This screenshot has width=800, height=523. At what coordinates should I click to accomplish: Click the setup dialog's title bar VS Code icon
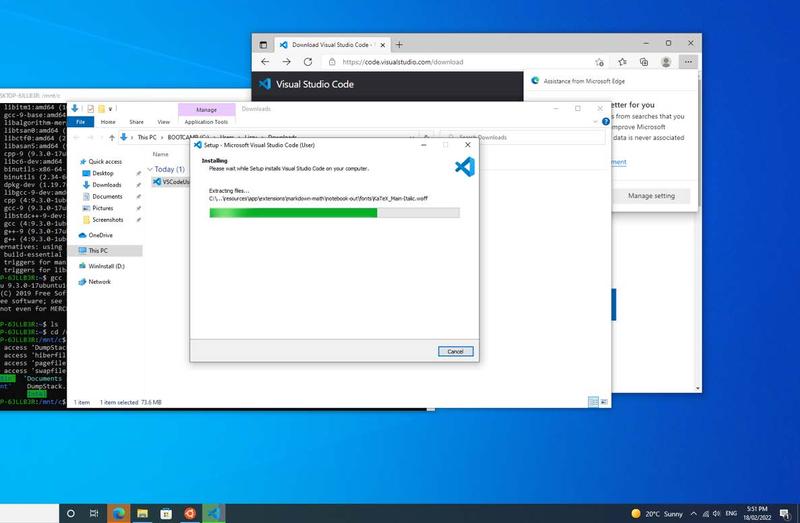click(197, 145)
